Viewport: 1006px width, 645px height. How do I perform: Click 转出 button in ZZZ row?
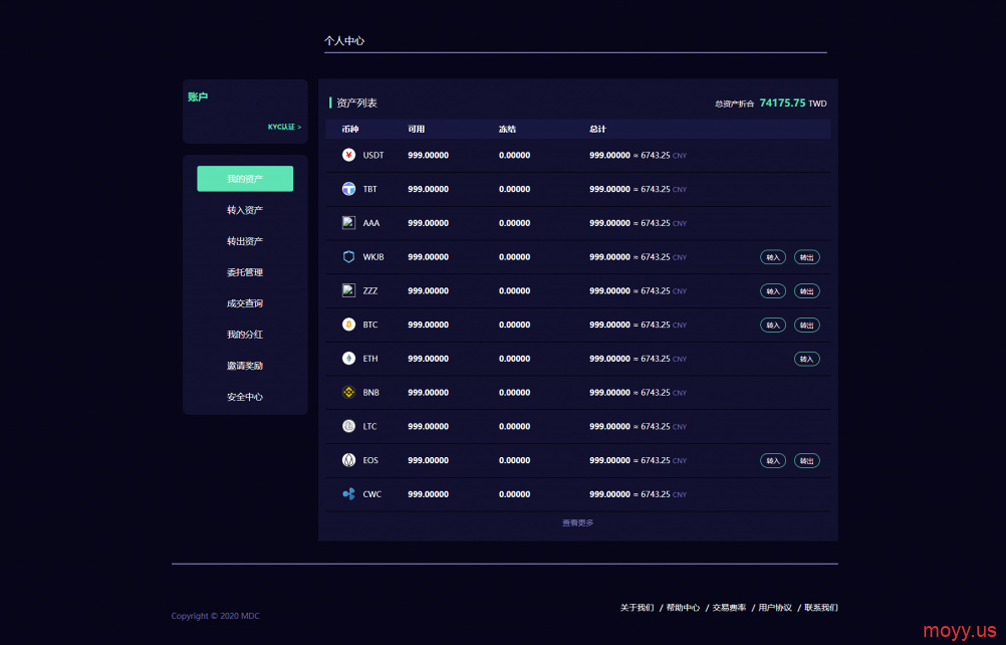(x=806, y=291)
